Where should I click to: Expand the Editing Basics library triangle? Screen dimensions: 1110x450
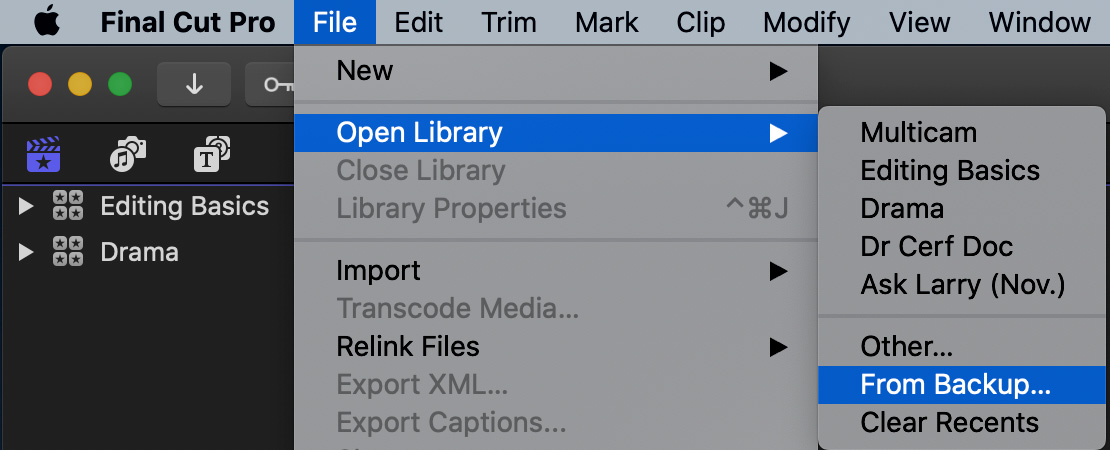tap(26, 206)
